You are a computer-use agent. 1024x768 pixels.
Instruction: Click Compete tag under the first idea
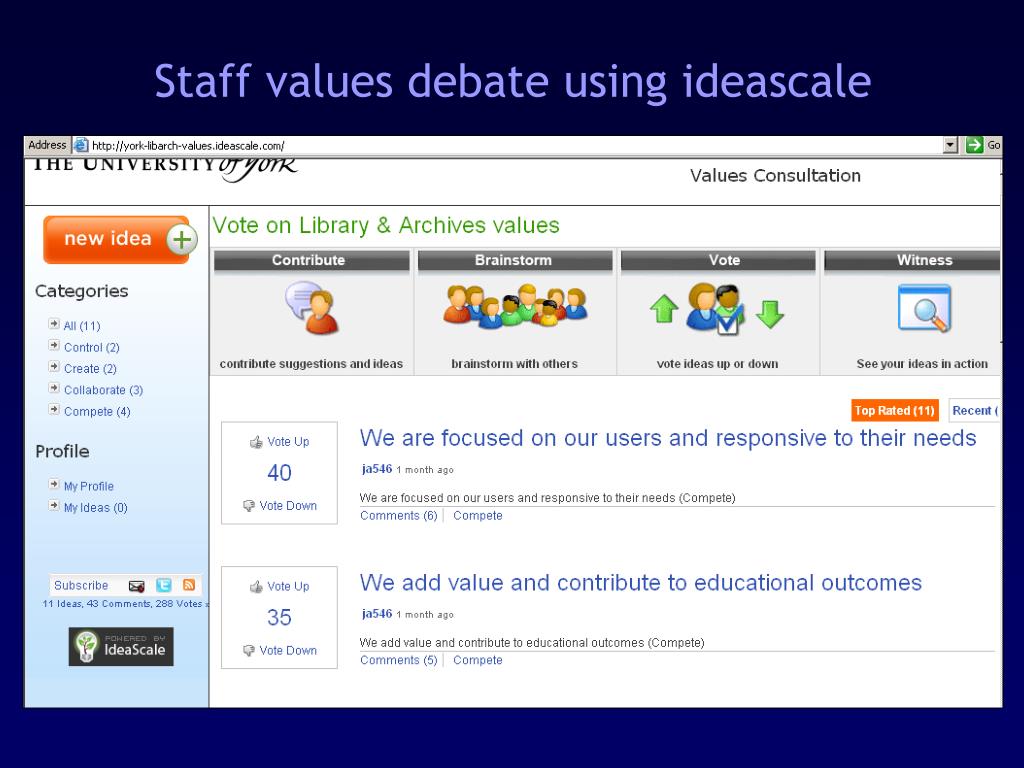tap(478, 515)
